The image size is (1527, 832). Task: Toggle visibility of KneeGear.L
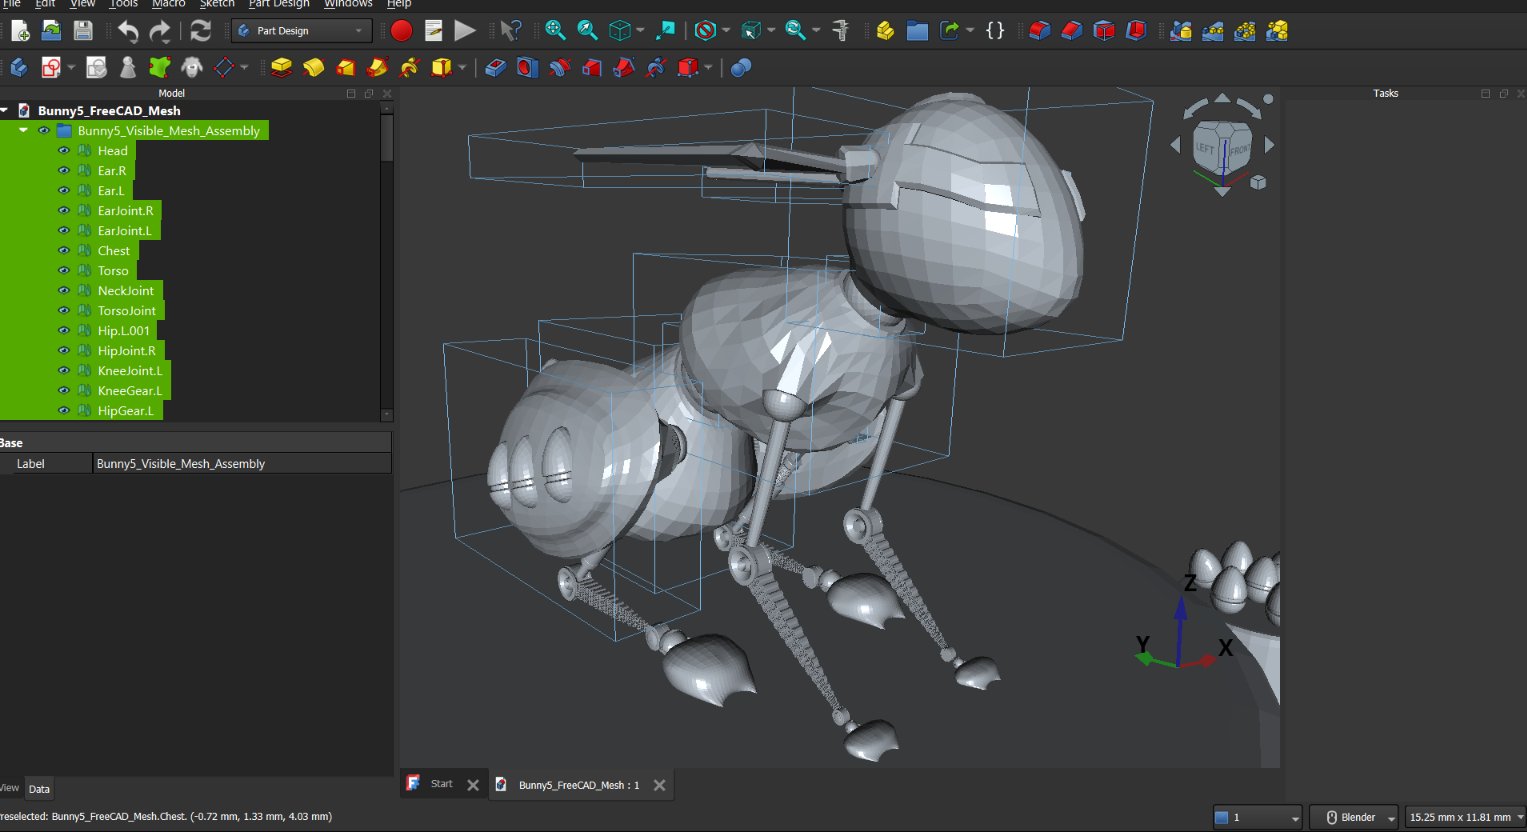pos(63,391)
